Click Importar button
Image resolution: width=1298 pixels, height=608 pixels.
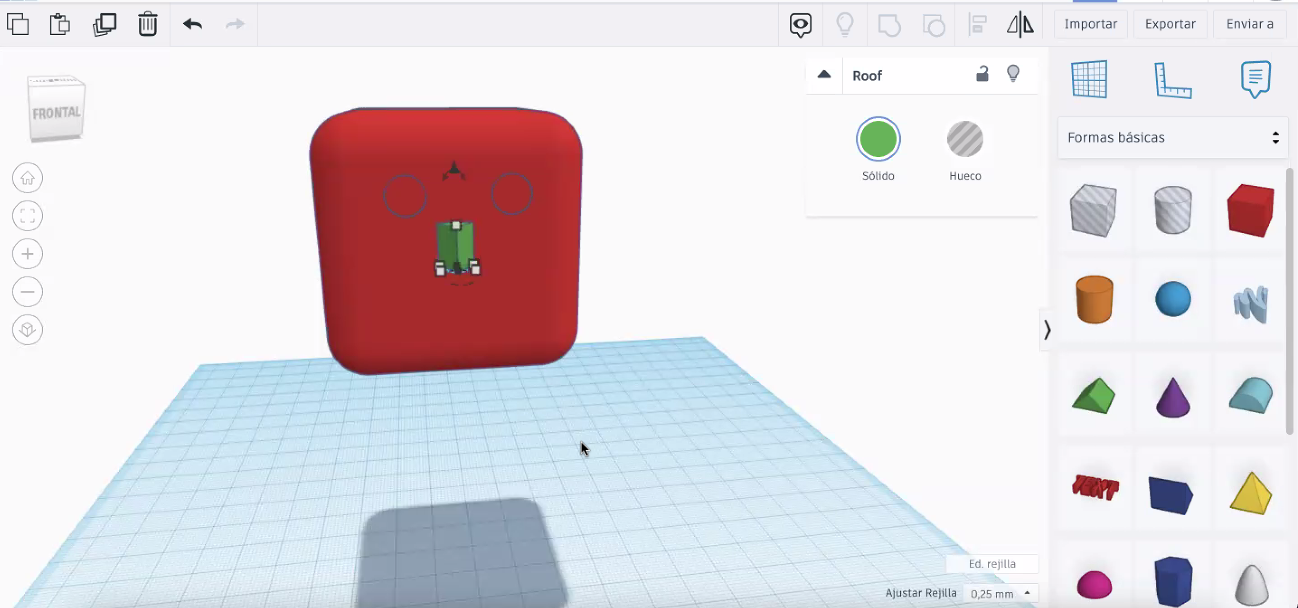[1090, 24]
